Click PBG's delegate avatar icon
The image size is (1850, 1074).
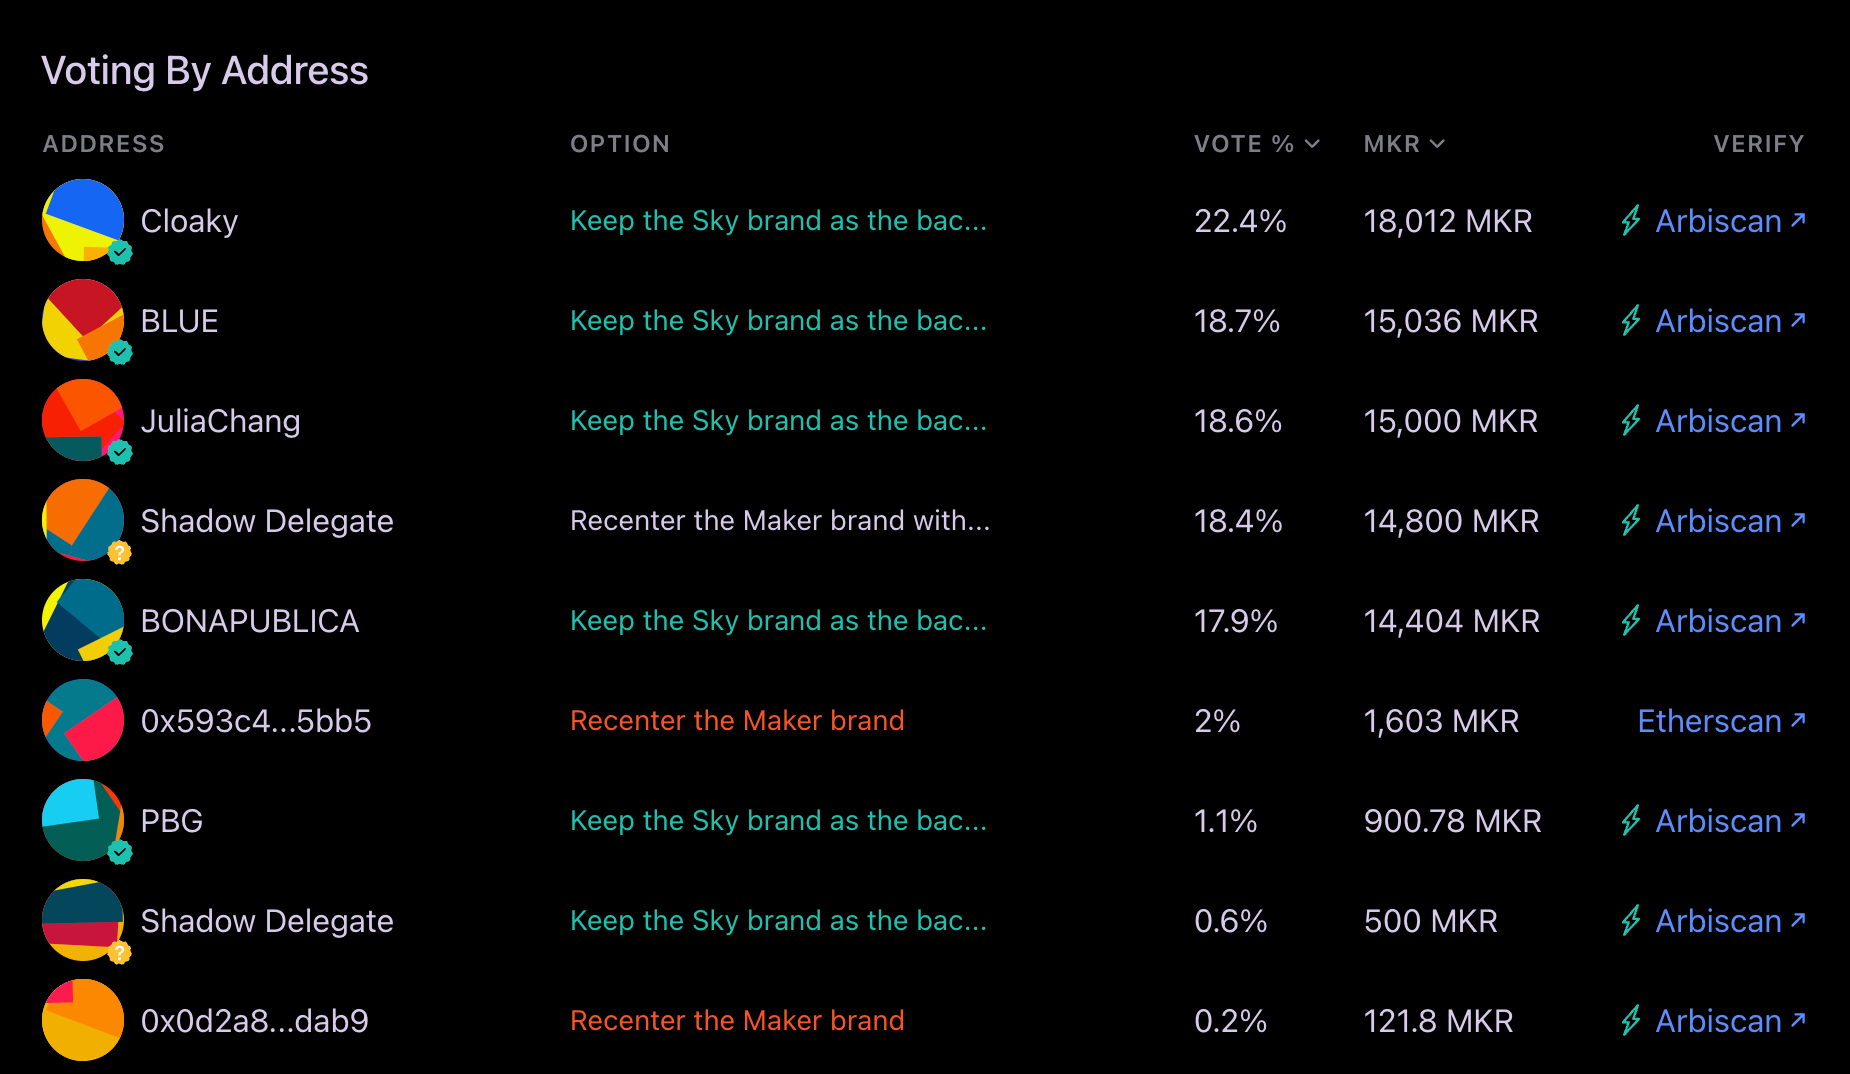click(x=83, y=820)
